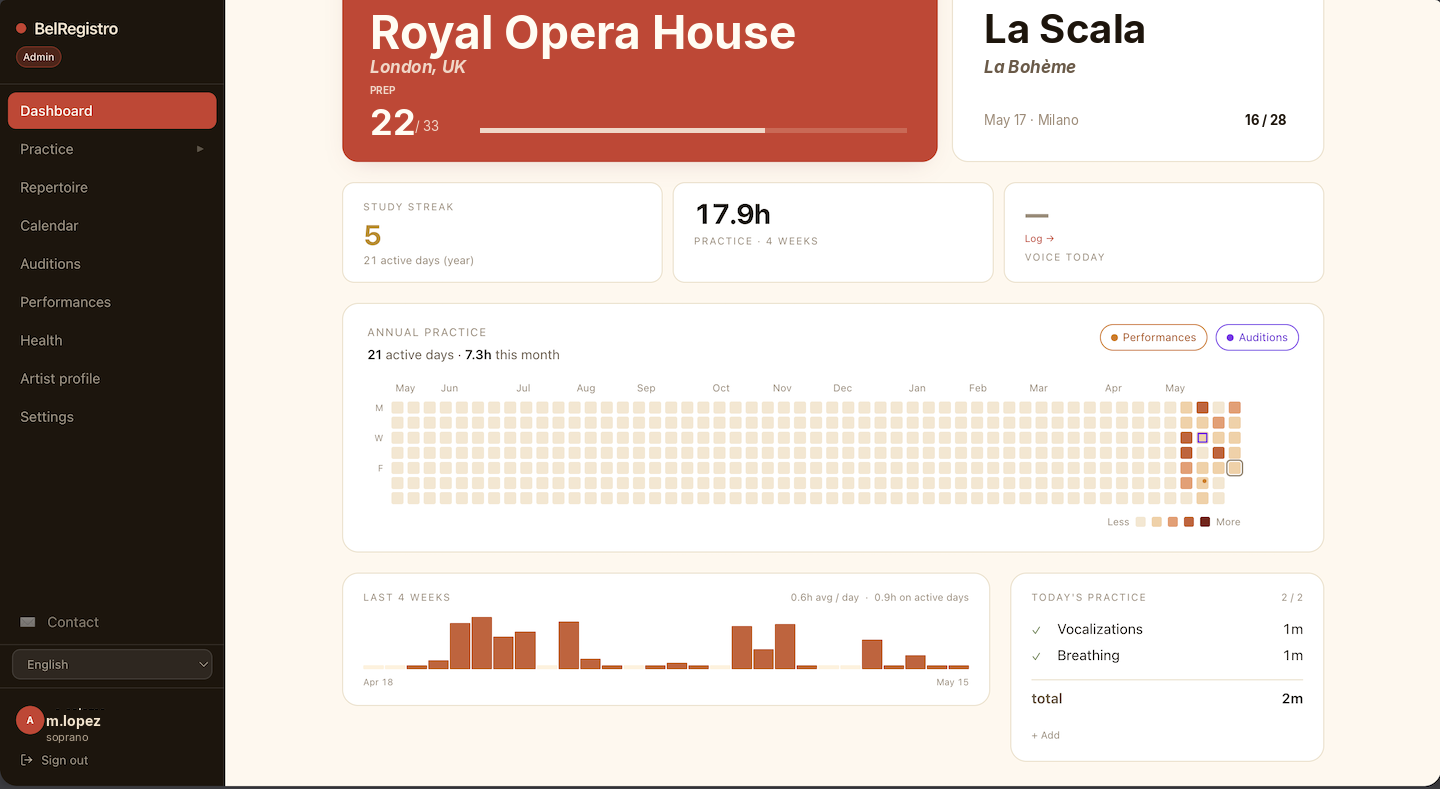Viewport: 1440px width, 789px height.
Task: Click the Royal Opera House prep progress bar
Action: click(693, 130)
